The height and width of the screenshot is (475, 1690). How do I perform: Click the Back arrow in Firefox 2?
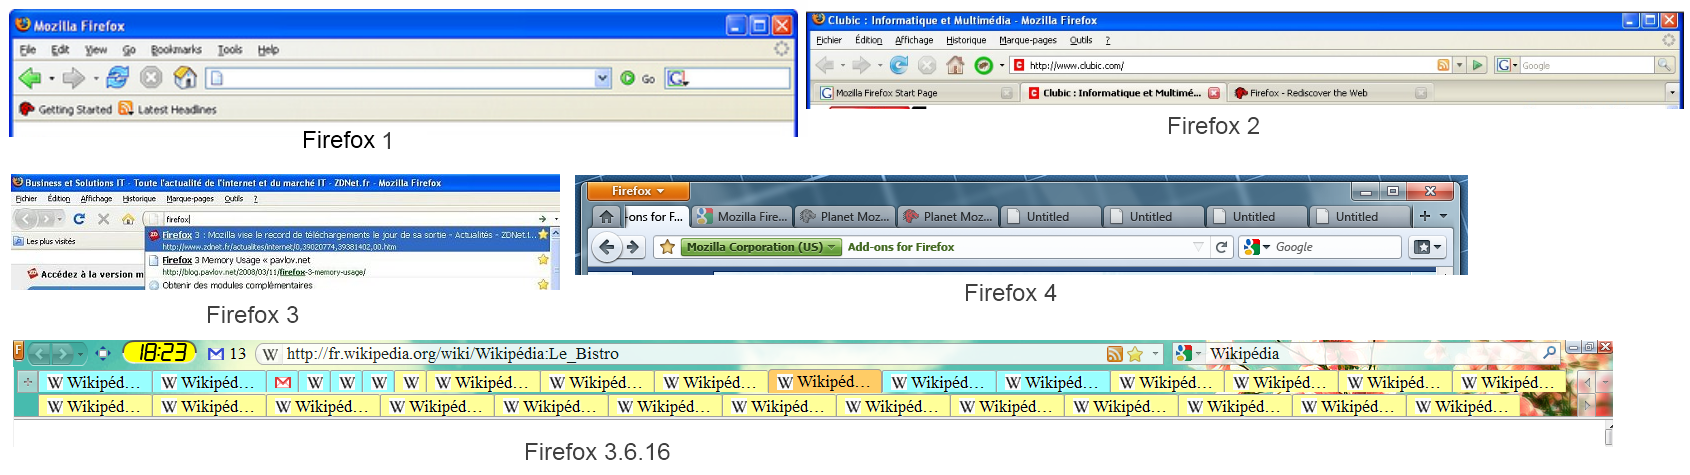click(825, 65)
